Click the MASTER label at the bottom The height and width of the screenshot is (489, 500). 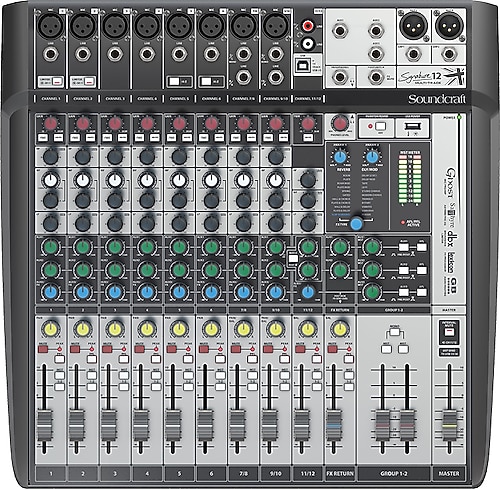click(x=449, y=473)
